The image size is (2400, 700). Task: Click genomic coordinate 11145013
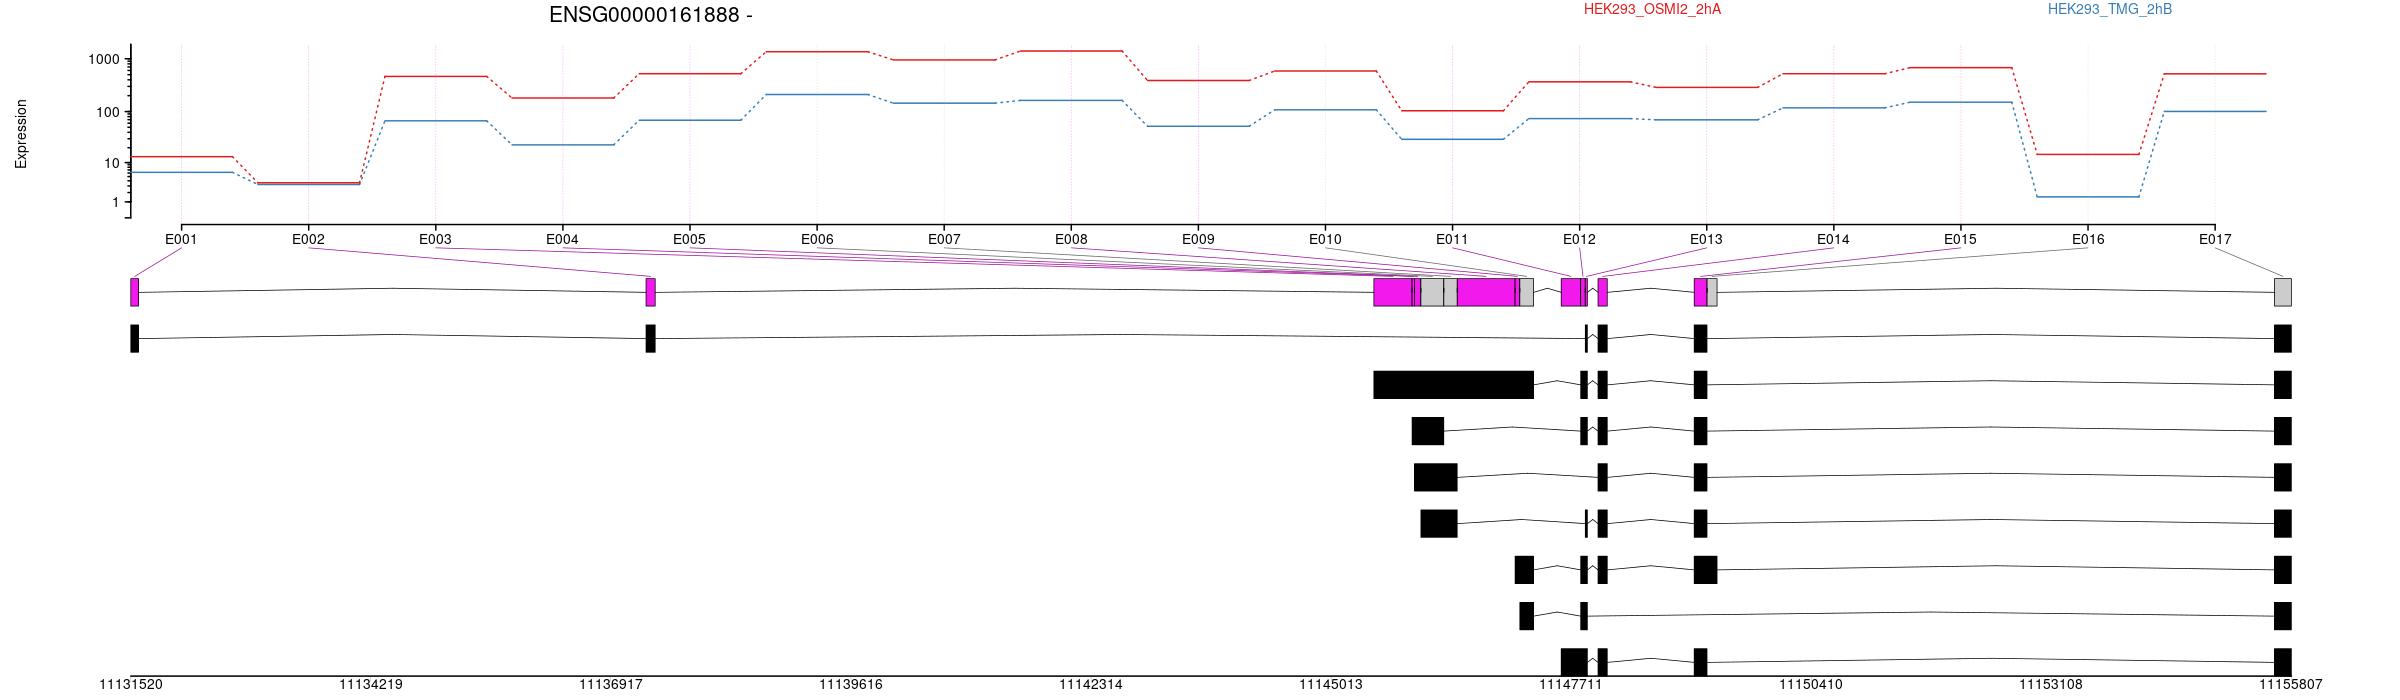pos(1331,685)
